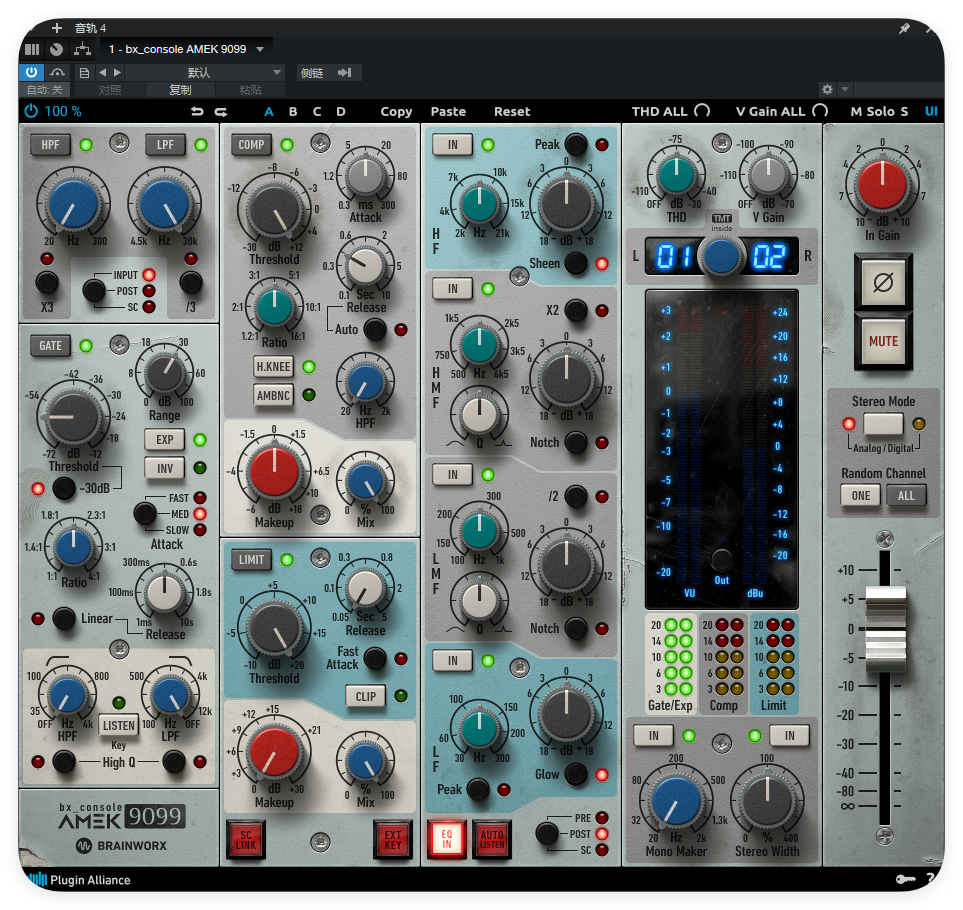Open the 默认 preset dropdown
The height and width of the screenshot is (910, 963).
point(205,72)
